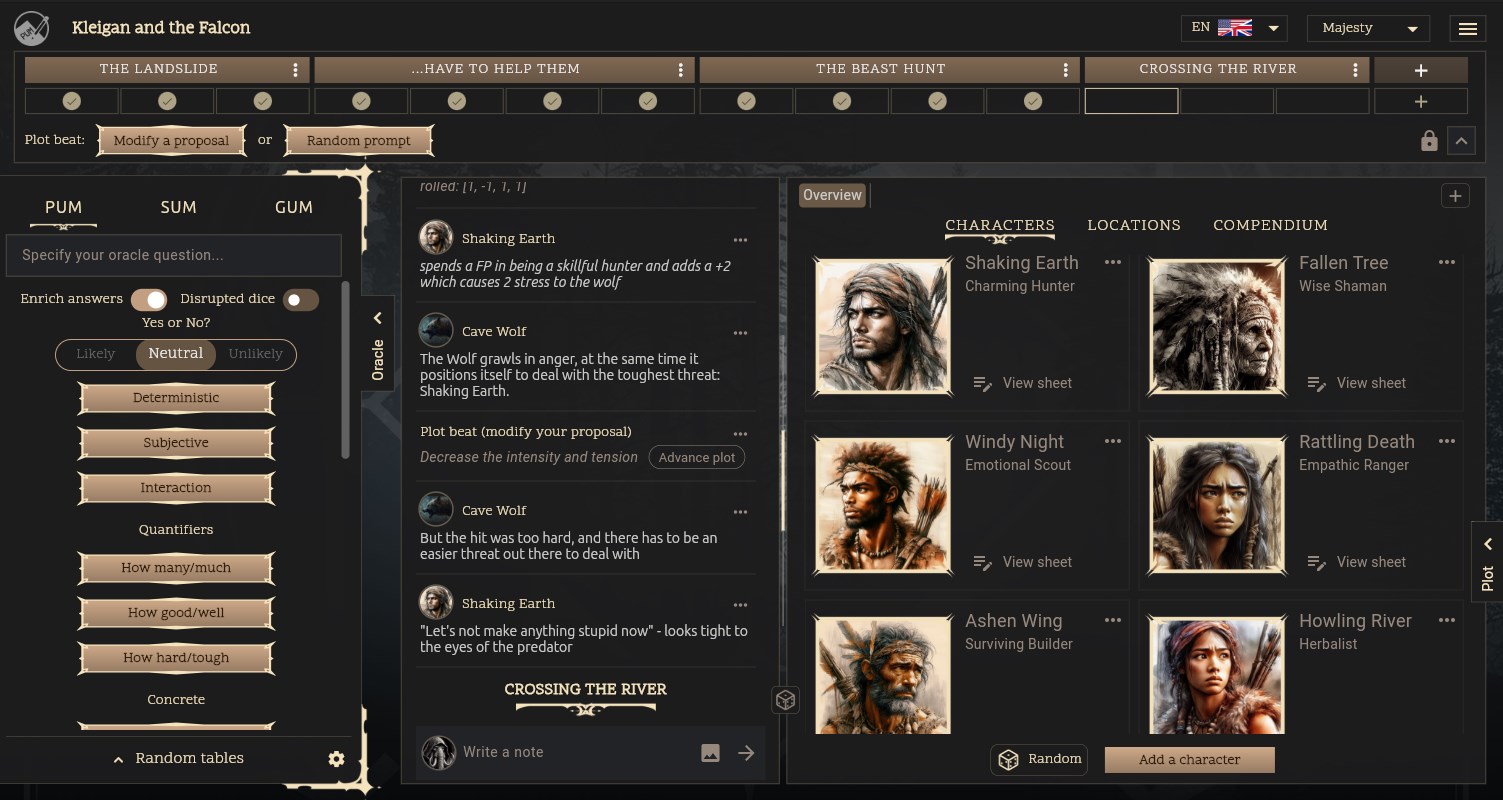This screenshot has height=800, width=1503.
Task: Click the hamburger menu icon in the top right
Action: coord(1467,28)
